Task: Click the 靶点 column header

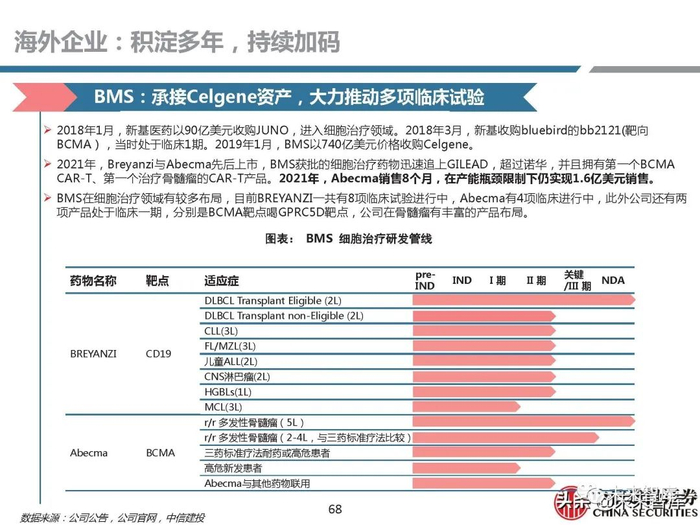Action: (x=157, y=281)
